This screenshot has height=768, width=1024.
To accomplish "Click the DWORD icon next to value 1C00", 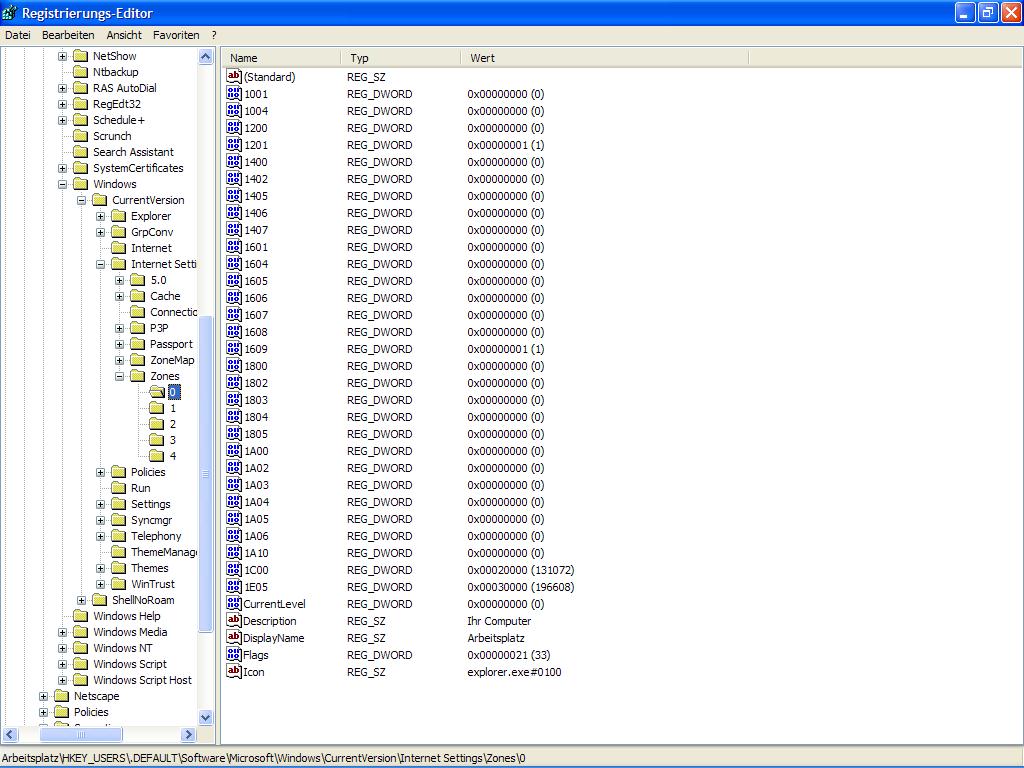I will (x=234, y=570).
